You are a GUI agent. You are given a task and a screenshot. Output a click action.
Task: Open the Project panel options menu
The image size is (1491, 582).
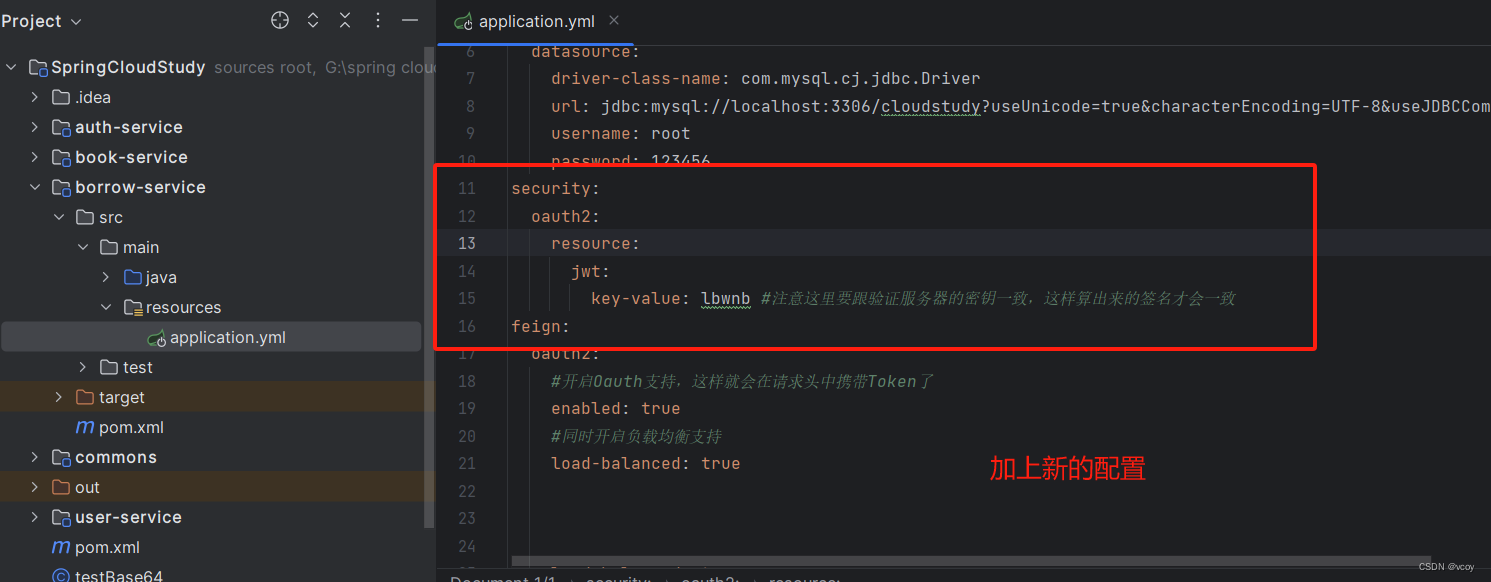(x=378, y=21)
